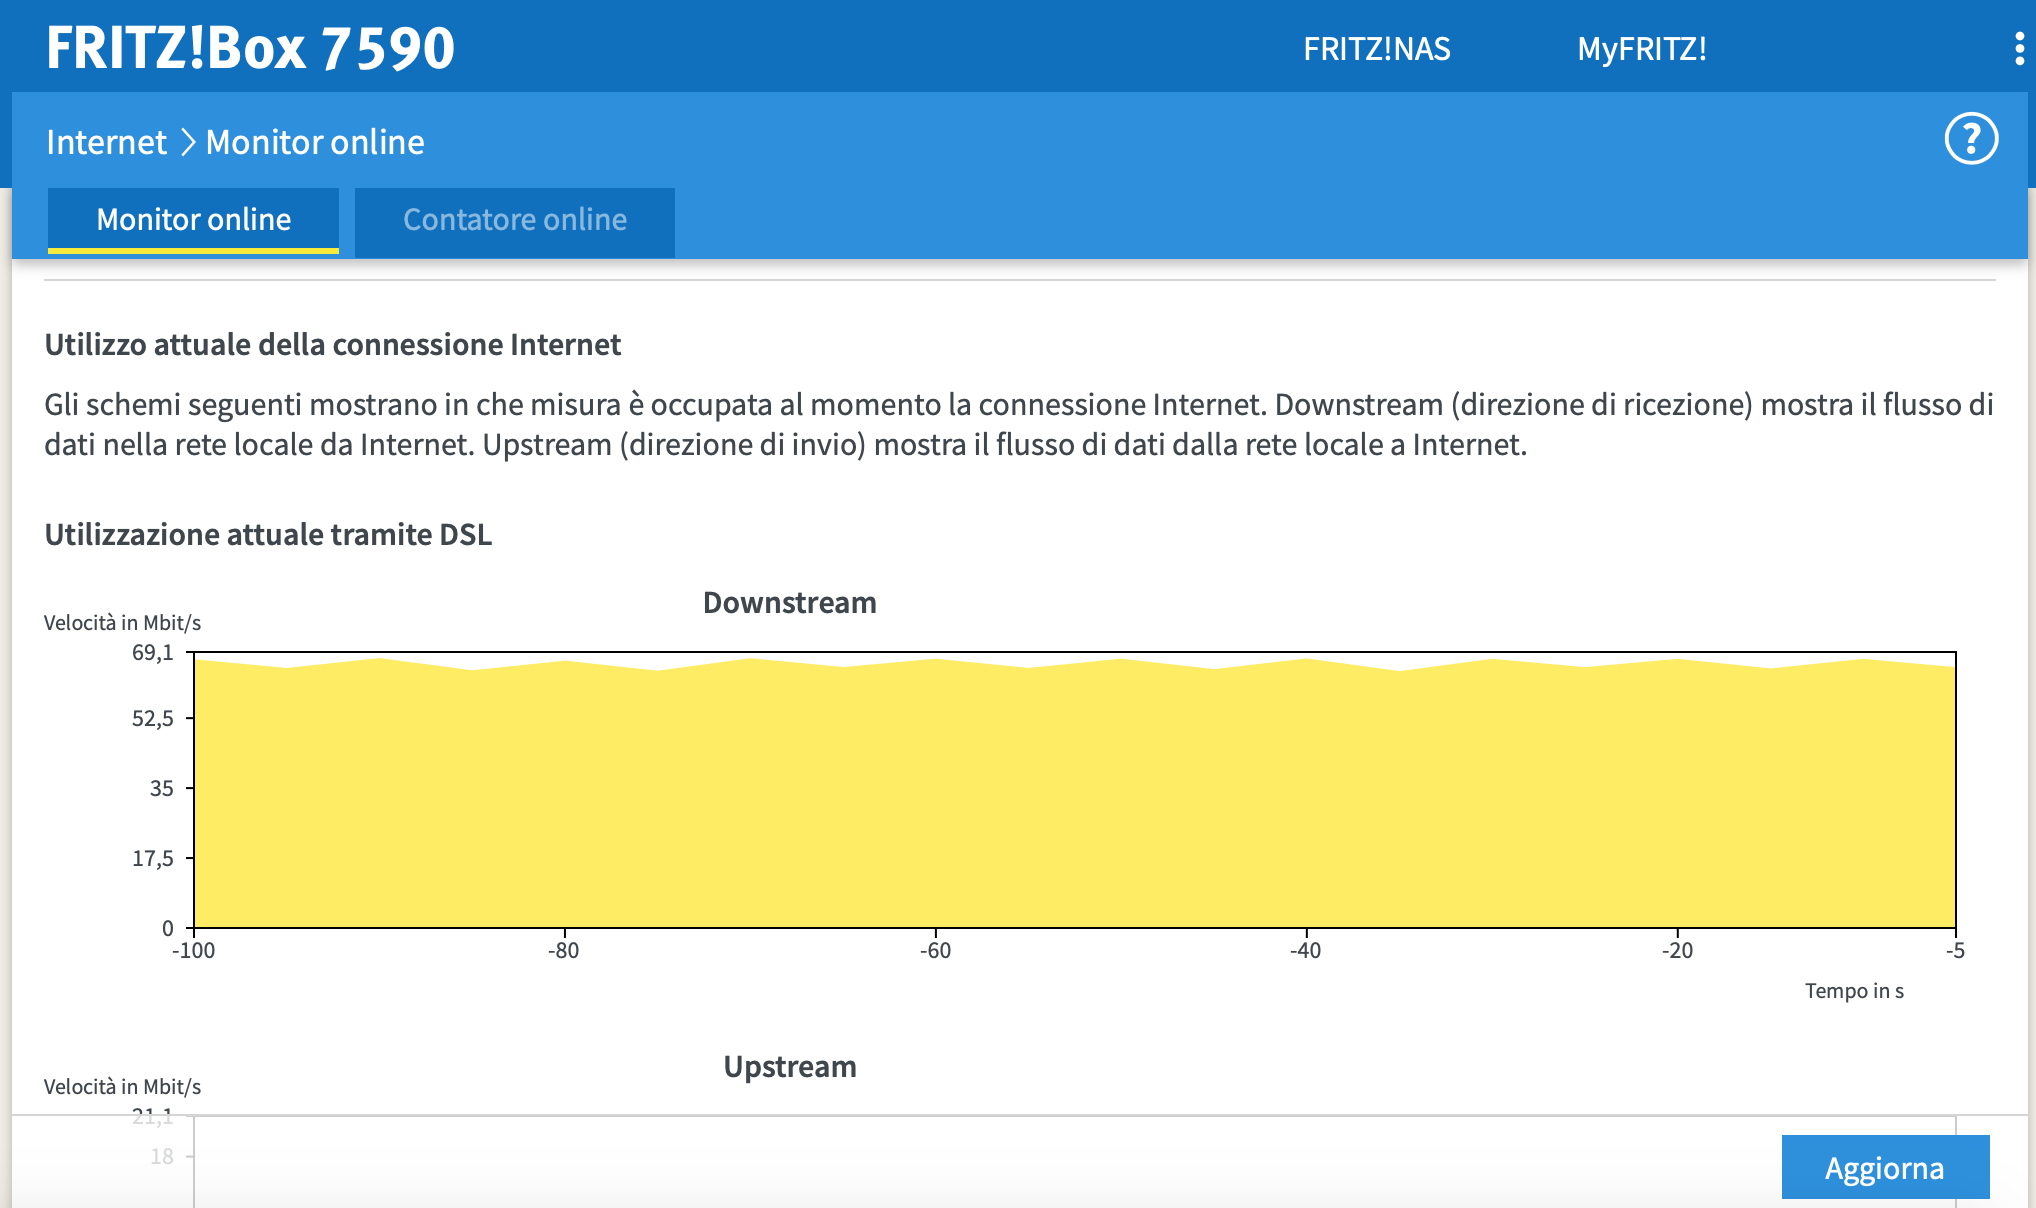The image size is (2036, 1208).
Task: Click the Downstream chart title
Action: coord(789,603)
